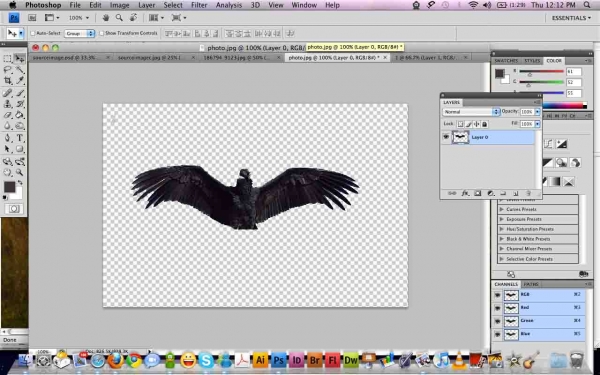The image size is (600, 375).
Task: Select the Clone Stamp tool
Action: point(7,104)
